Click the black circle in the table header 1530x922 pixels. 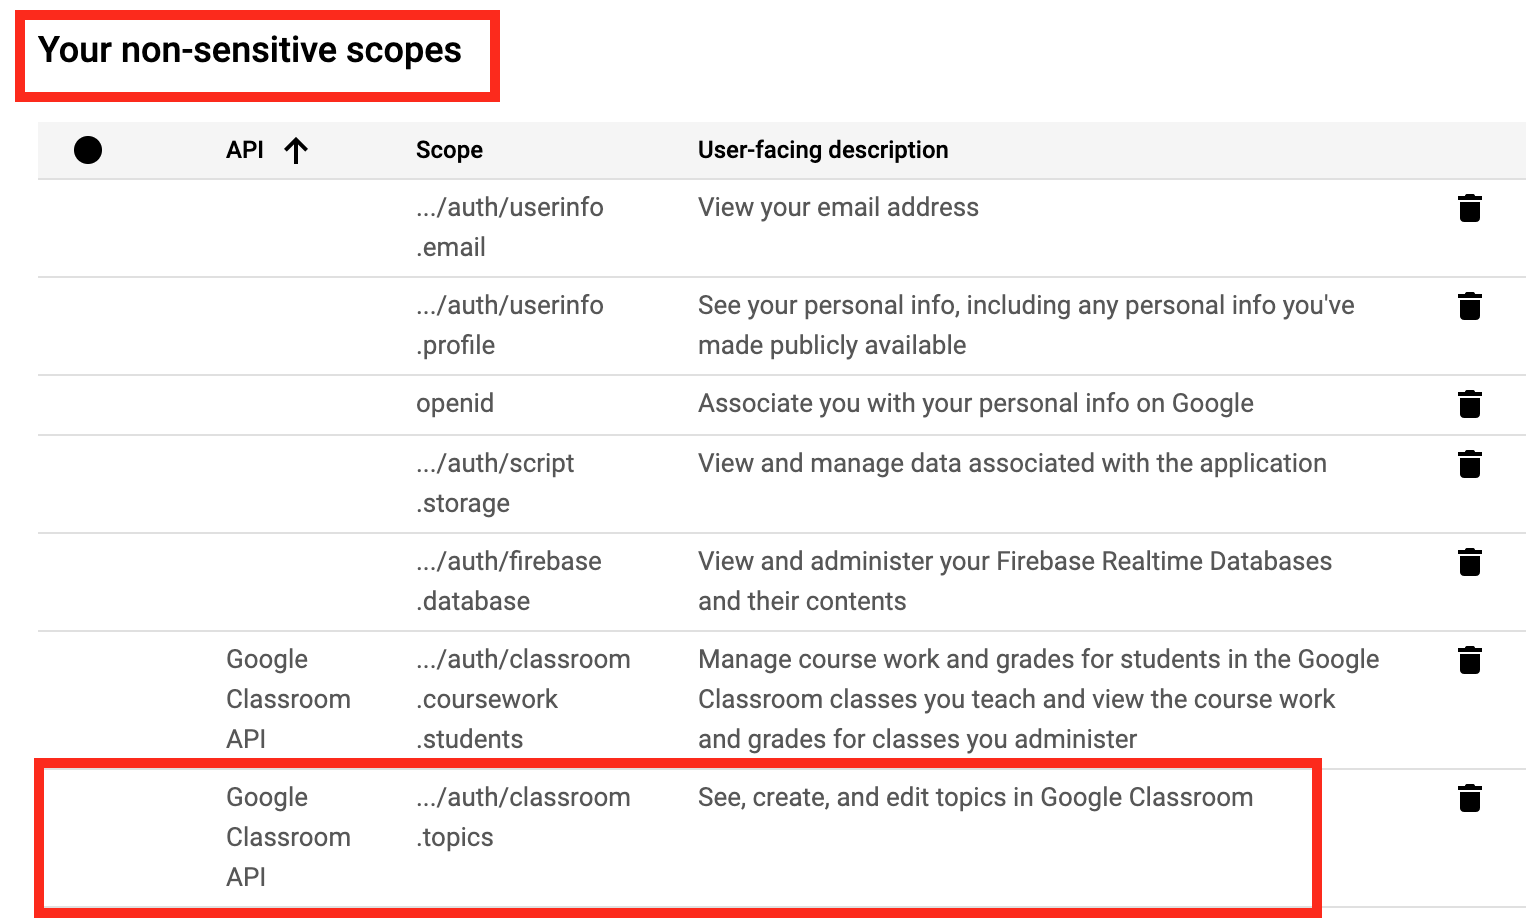click(88, 150)
